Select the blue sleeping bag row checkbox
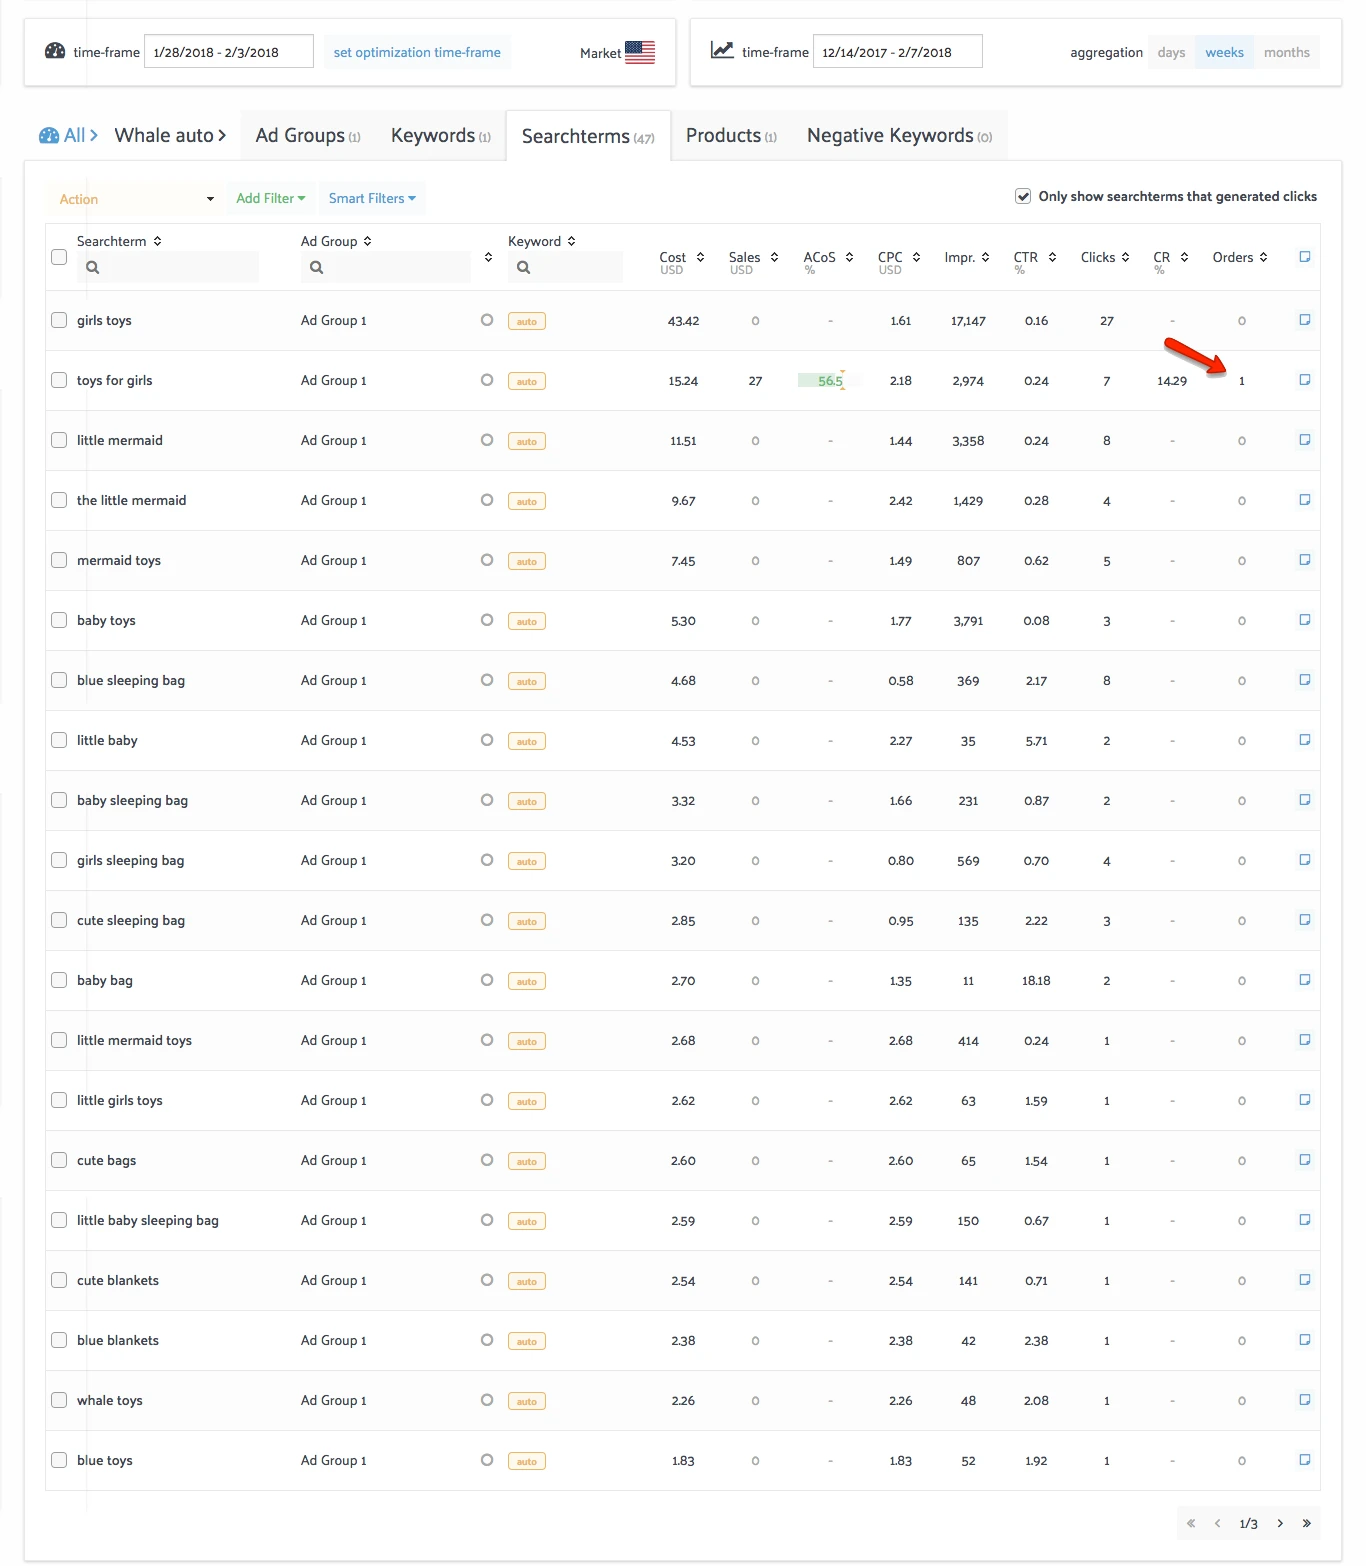Viewport: 1366px width, 1566px height. (x=59, y=680)
